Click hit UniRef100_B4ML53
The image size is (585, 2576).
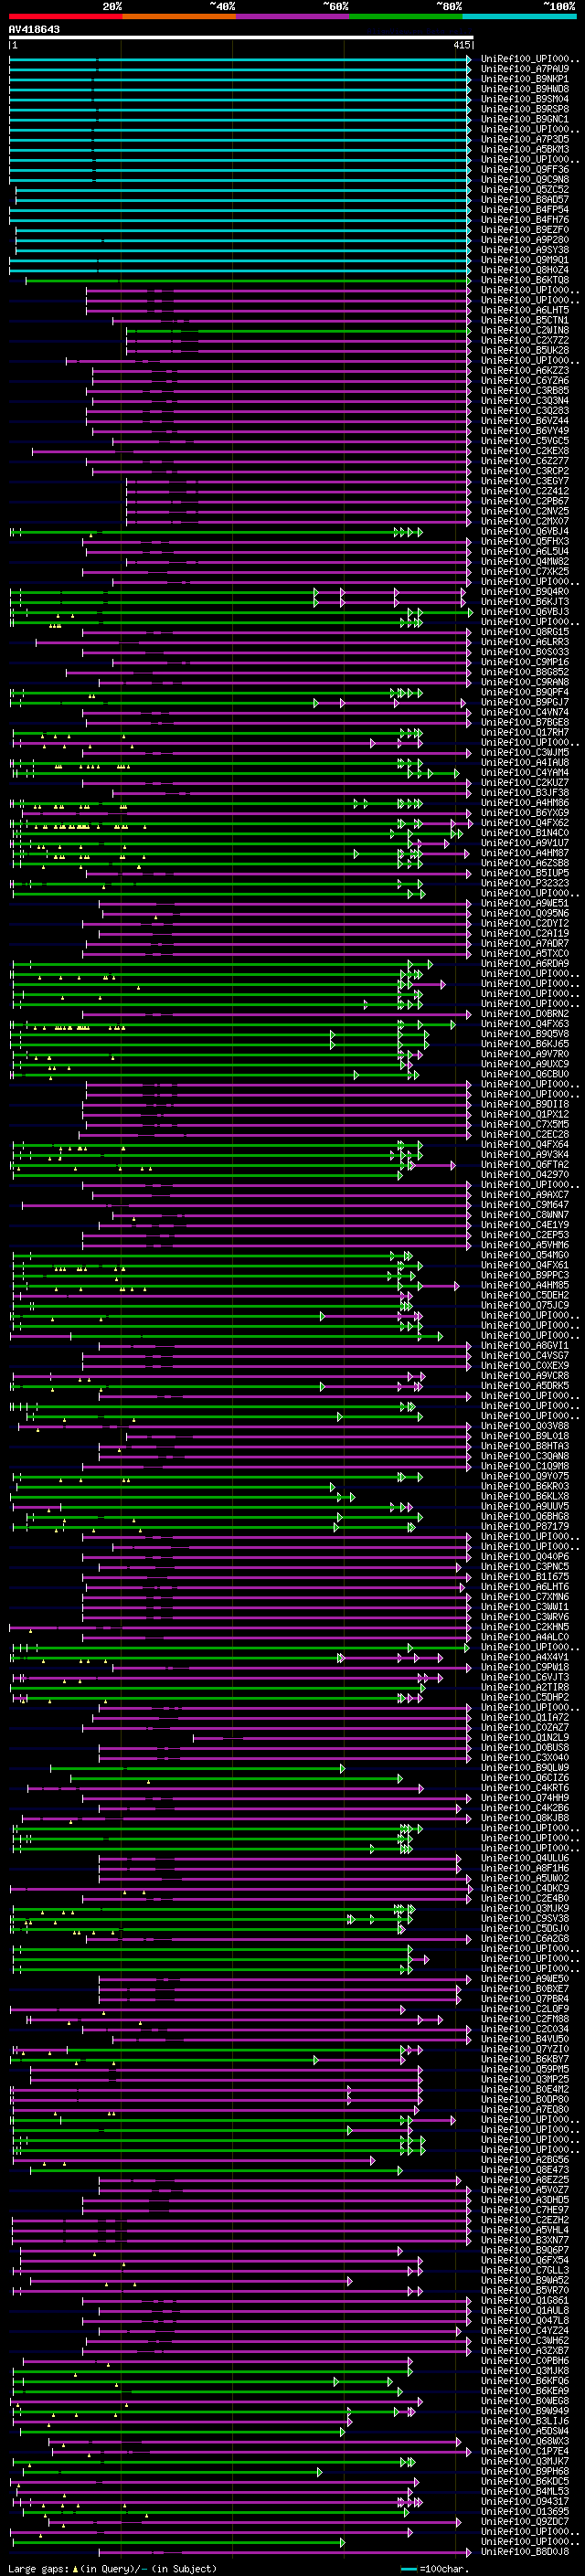pos(525,2491)
